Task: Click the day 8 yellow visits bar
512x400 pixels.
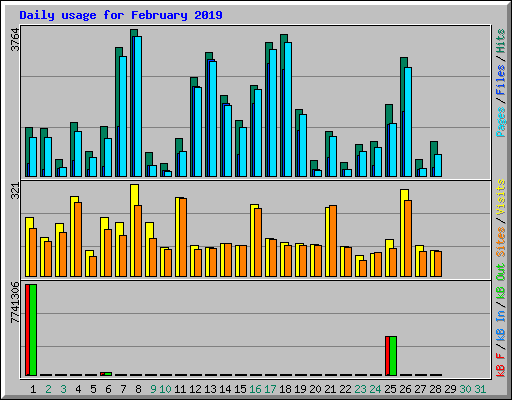Action: (x=134, y=195)
